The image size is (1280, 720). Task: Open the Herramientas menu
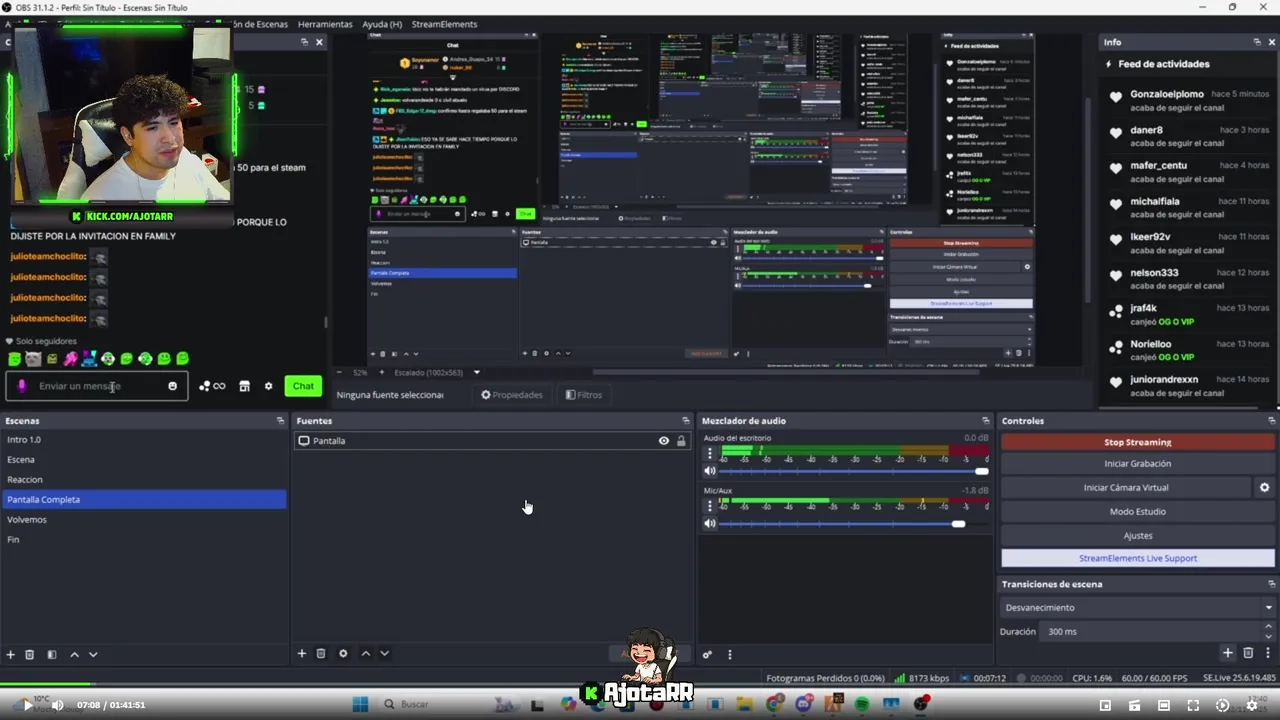[325, 24]
